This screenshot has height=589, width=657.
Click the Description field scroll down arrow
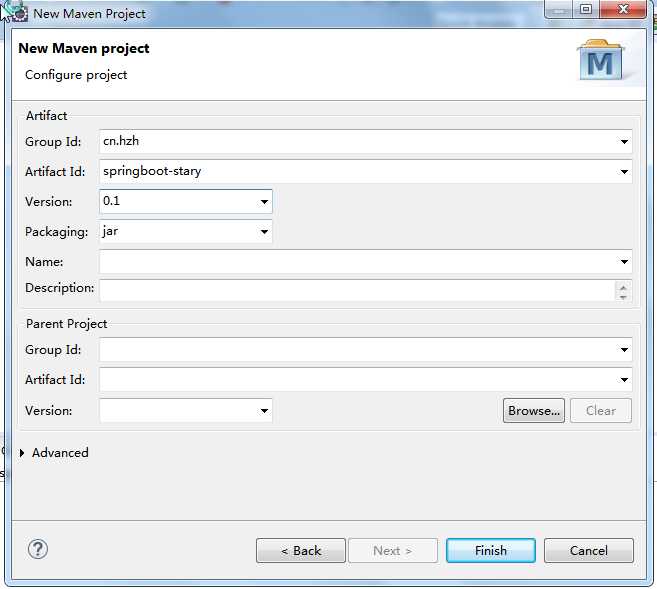(623, 297)
